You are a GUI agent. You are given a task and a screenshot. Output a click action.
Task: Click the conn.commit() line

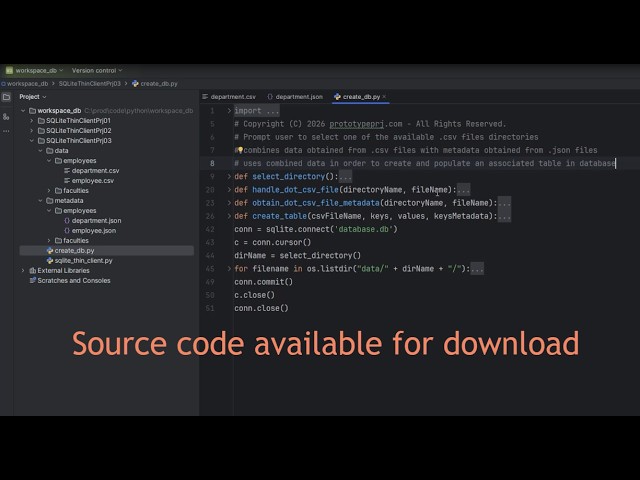click(263, 282)
